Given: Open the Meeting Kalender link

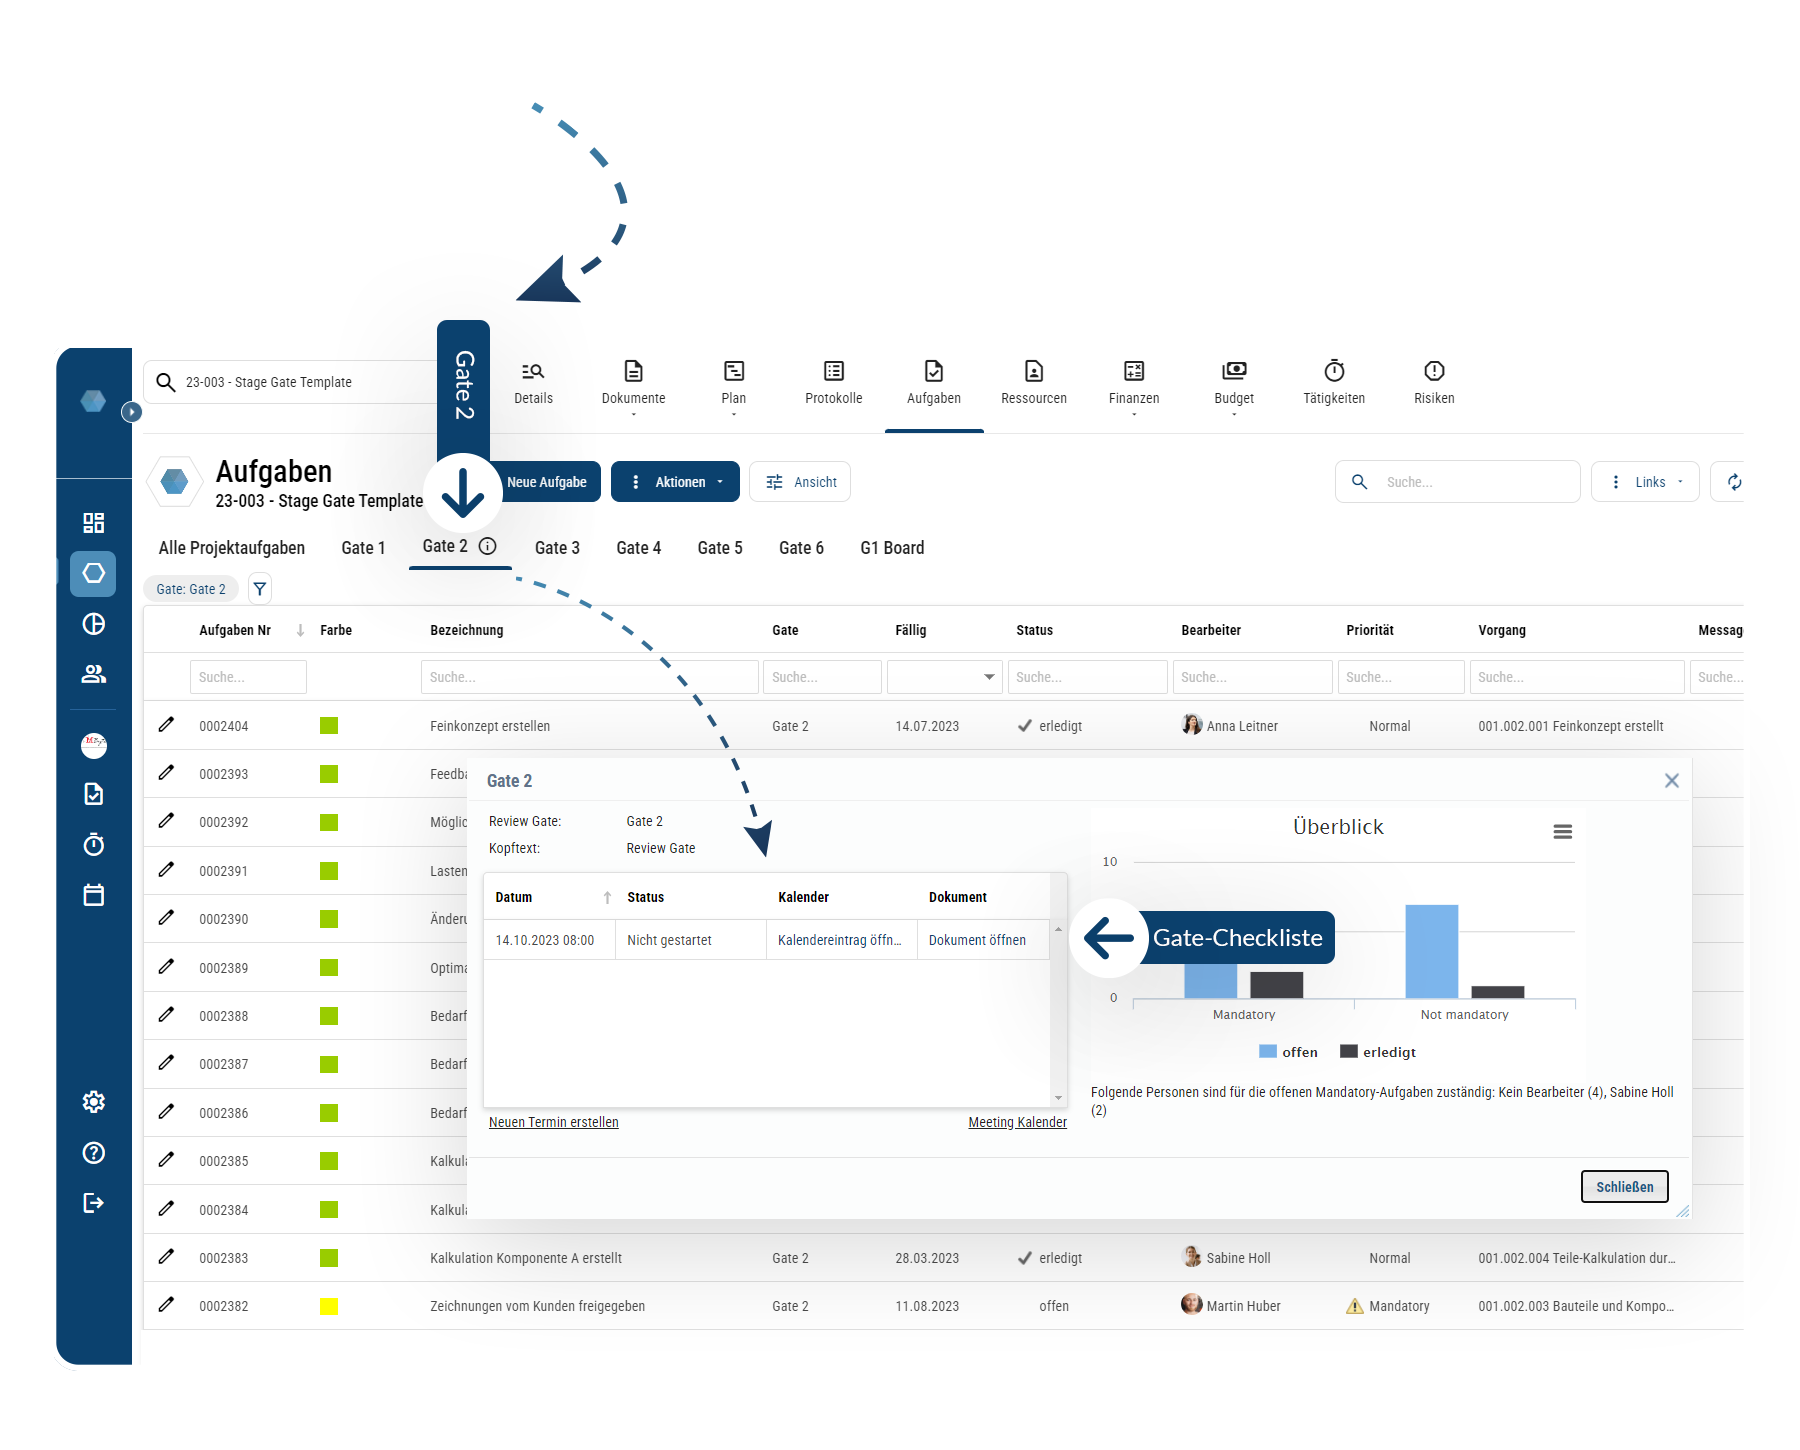Looking at the screenshot, I should click(1017, 1122).
